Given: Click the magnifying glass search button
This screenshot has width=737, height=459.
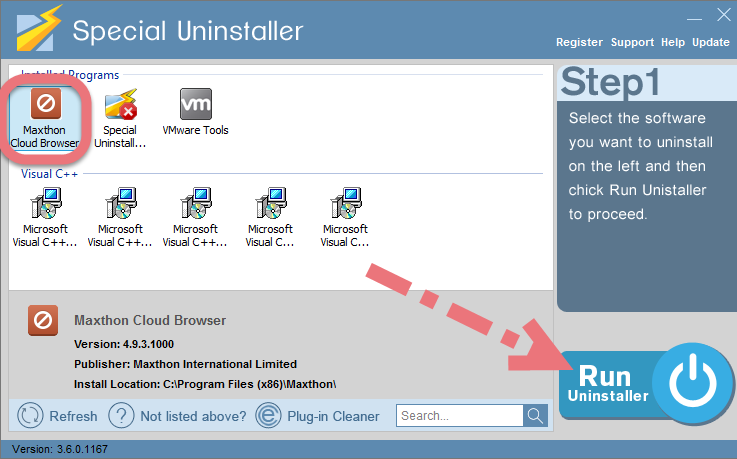Looking at the screenshot, I should (535, 416).
